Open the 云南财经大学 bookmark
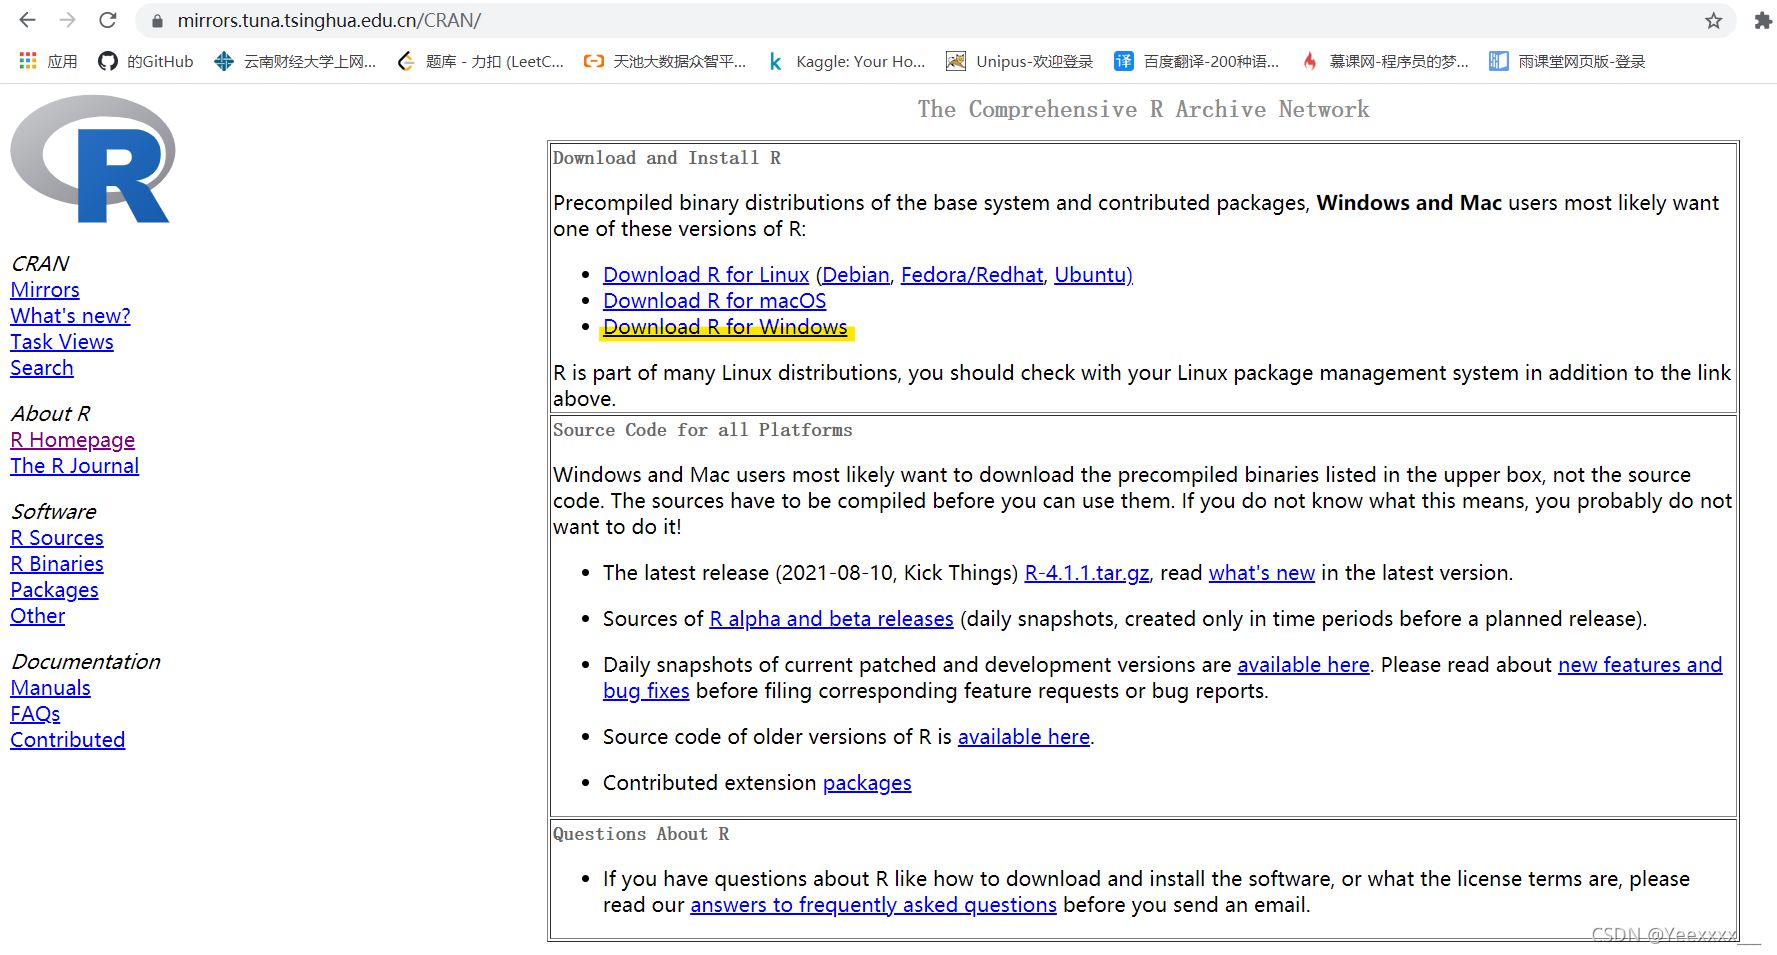 tap(295, 61)
